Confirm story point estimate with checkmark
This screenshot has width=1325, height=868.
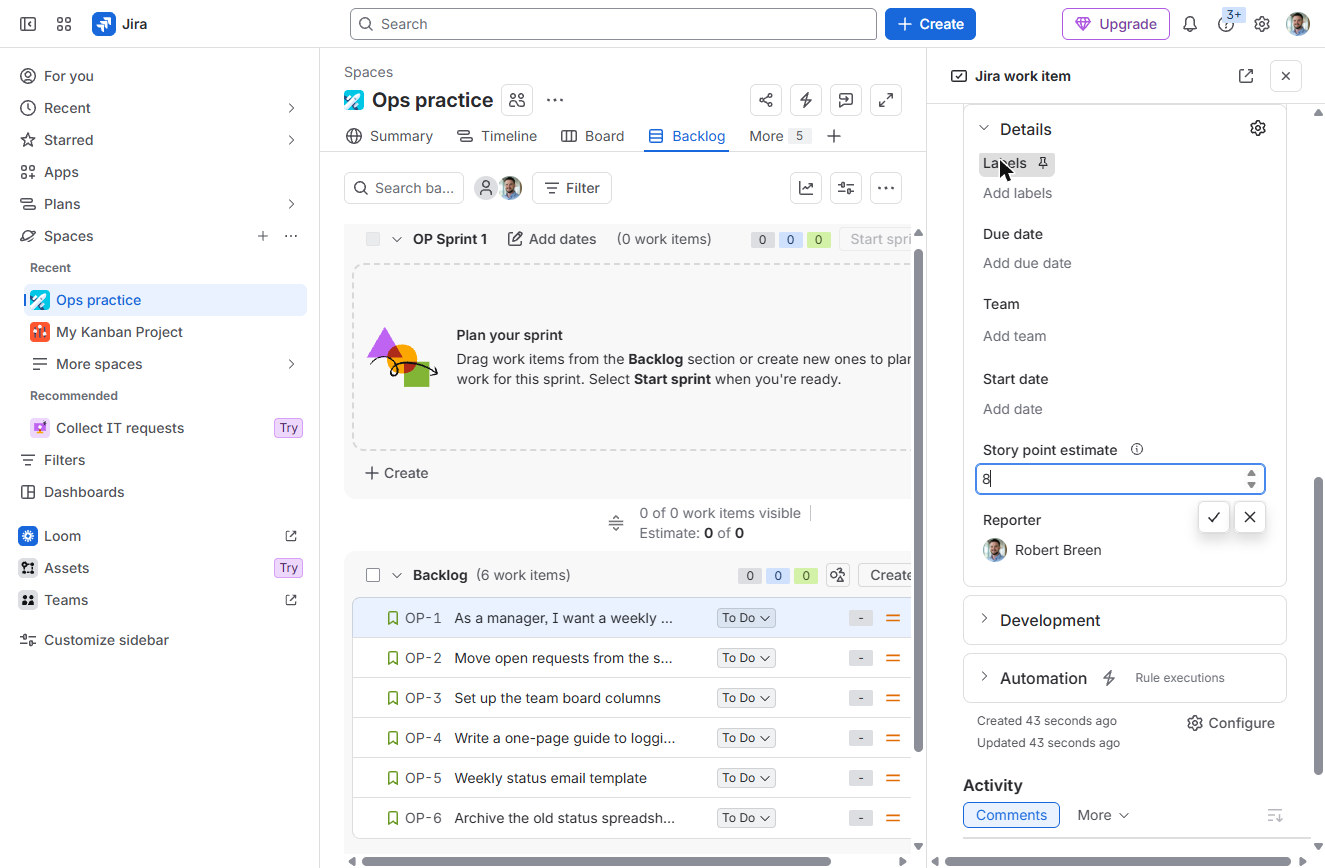(x=1214, y=517)
